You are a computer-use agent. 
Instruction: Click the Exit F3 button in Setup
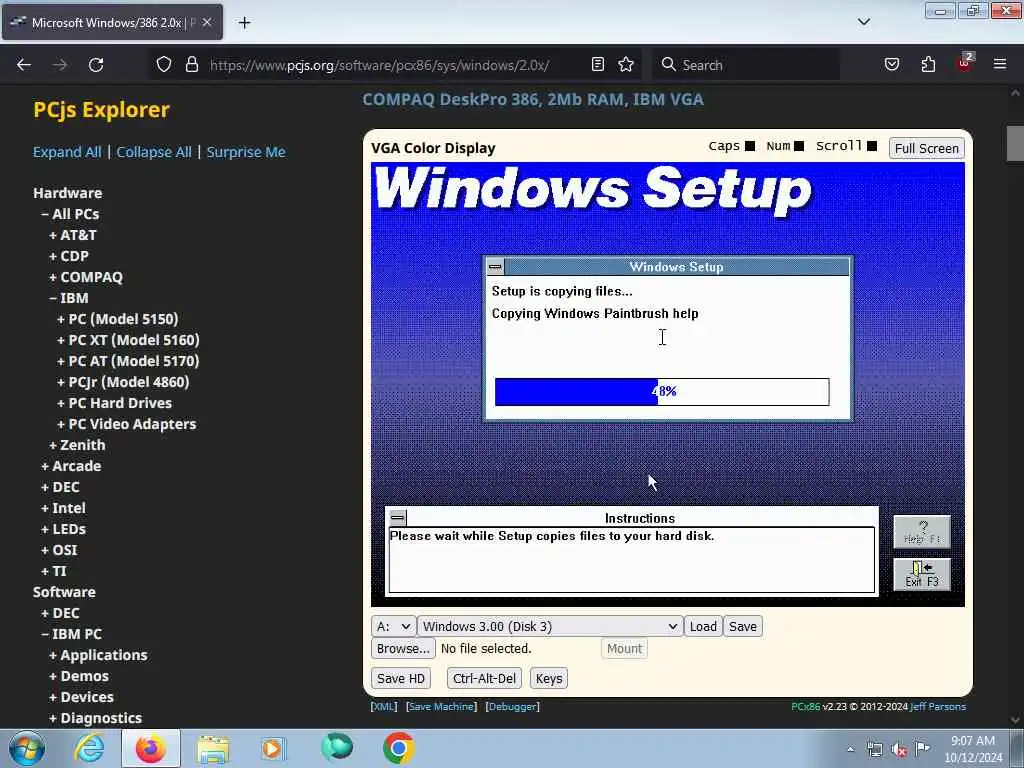point(921,575)
